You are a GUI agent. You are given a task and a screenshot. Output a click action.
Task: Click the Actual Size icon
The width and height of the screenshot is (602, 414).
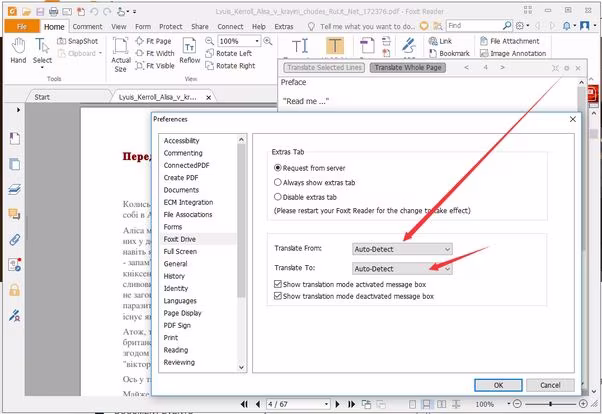click(x=121, y=55)
